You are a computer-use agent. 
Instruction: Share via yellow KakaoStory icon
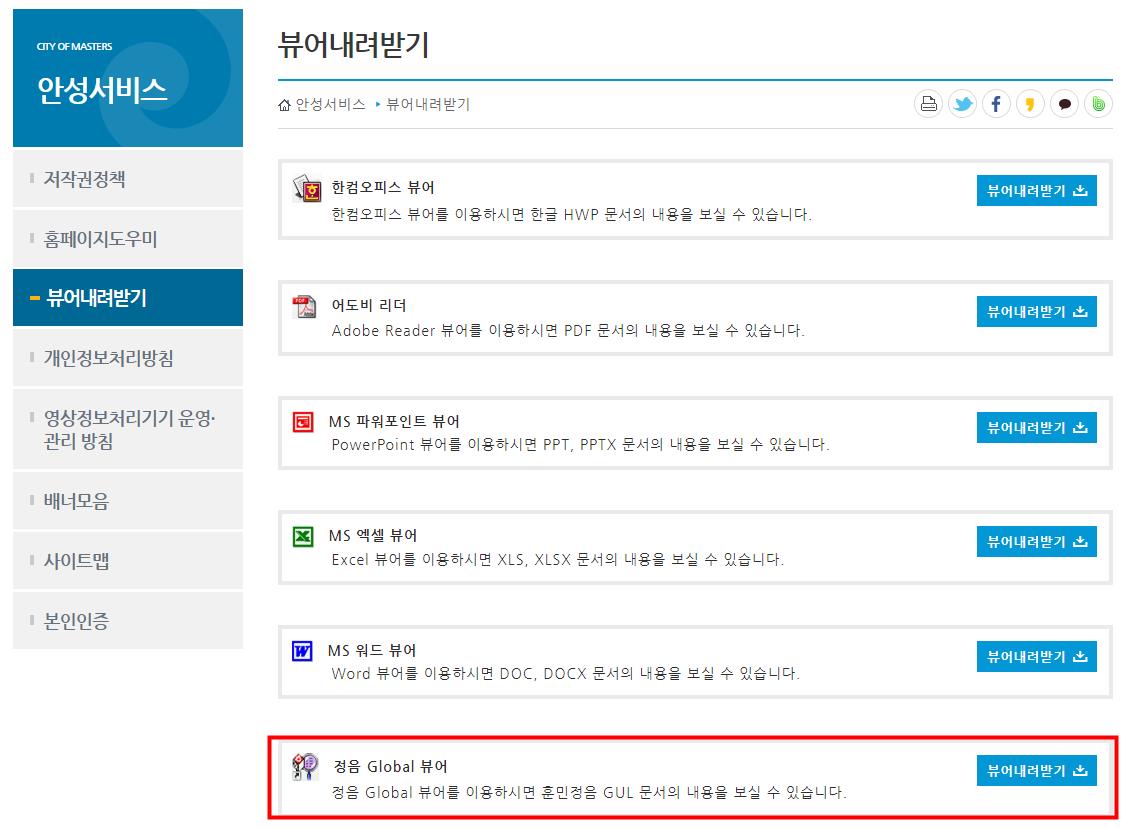click(1030, 104)
